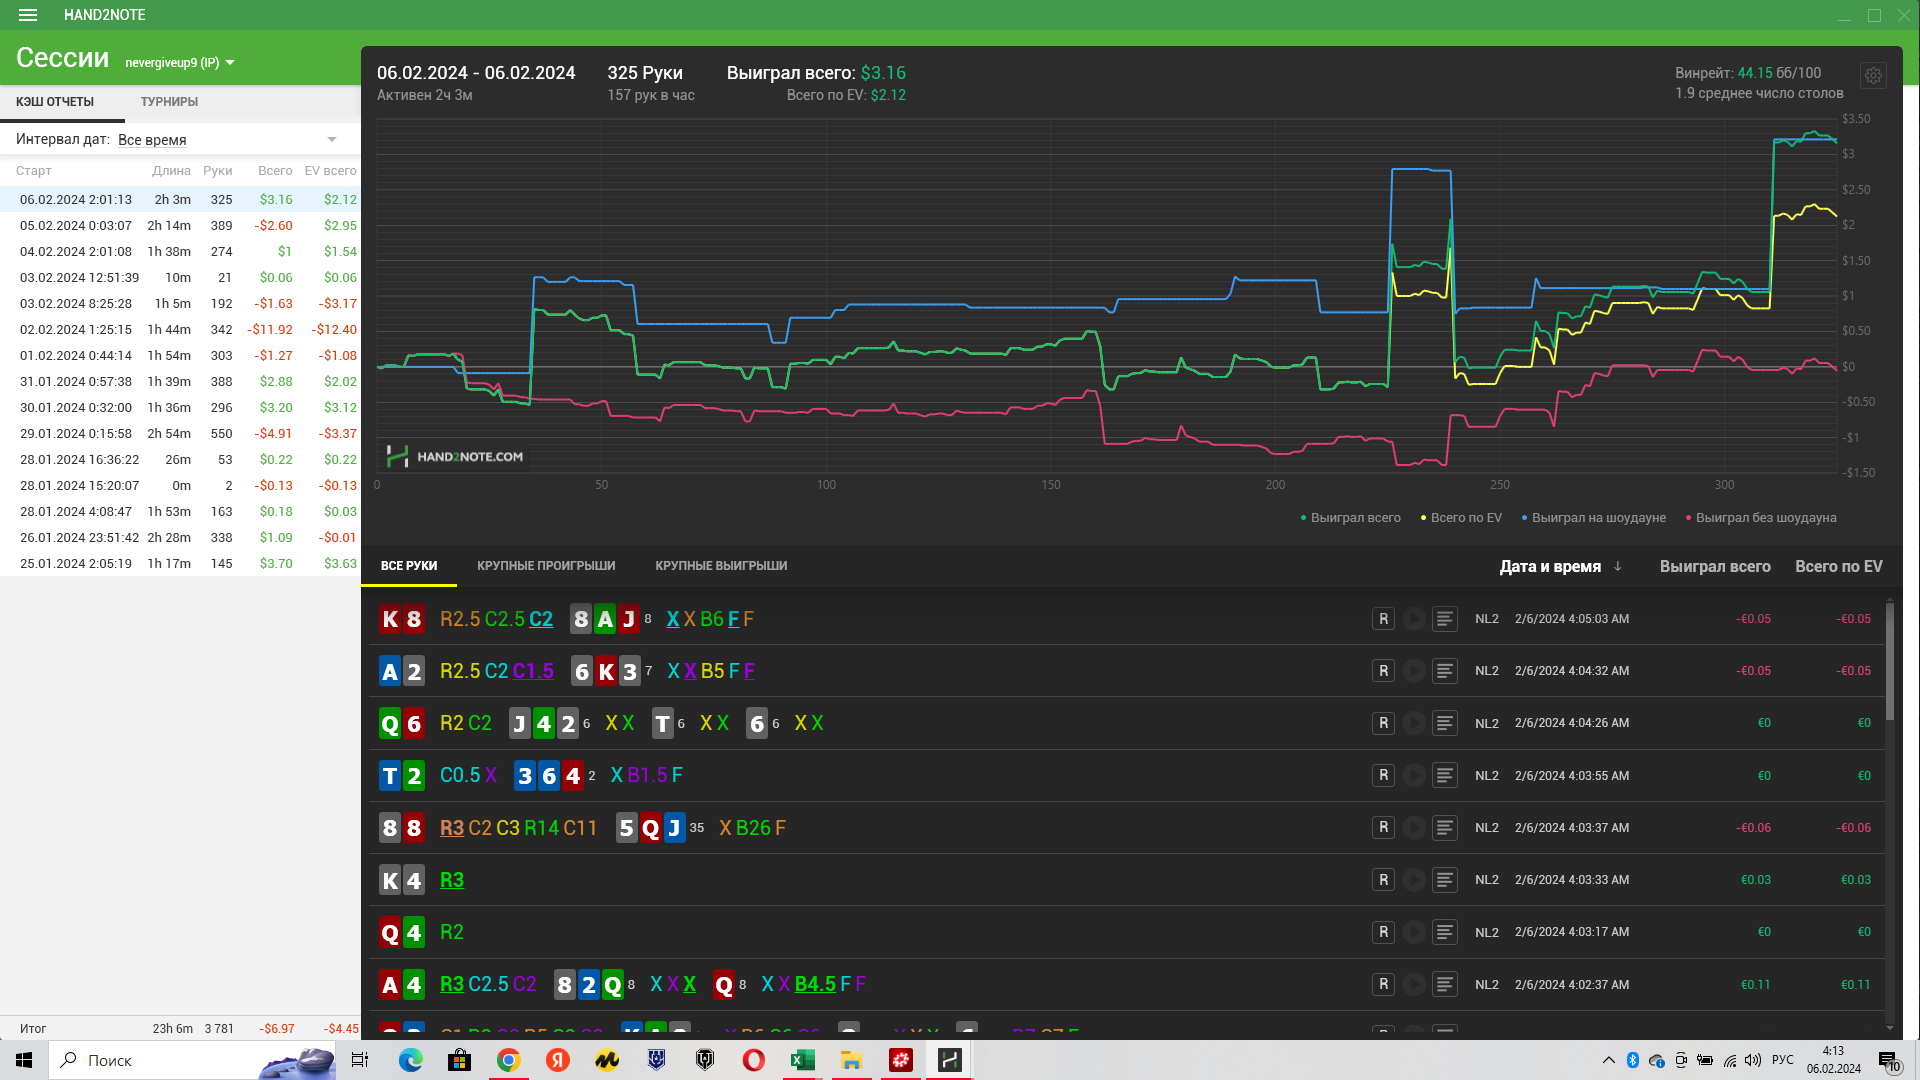Viewport: 1920px width, 1080px height.
Task: Select session 05.02.2024 0:03:07
Action: 180,225
